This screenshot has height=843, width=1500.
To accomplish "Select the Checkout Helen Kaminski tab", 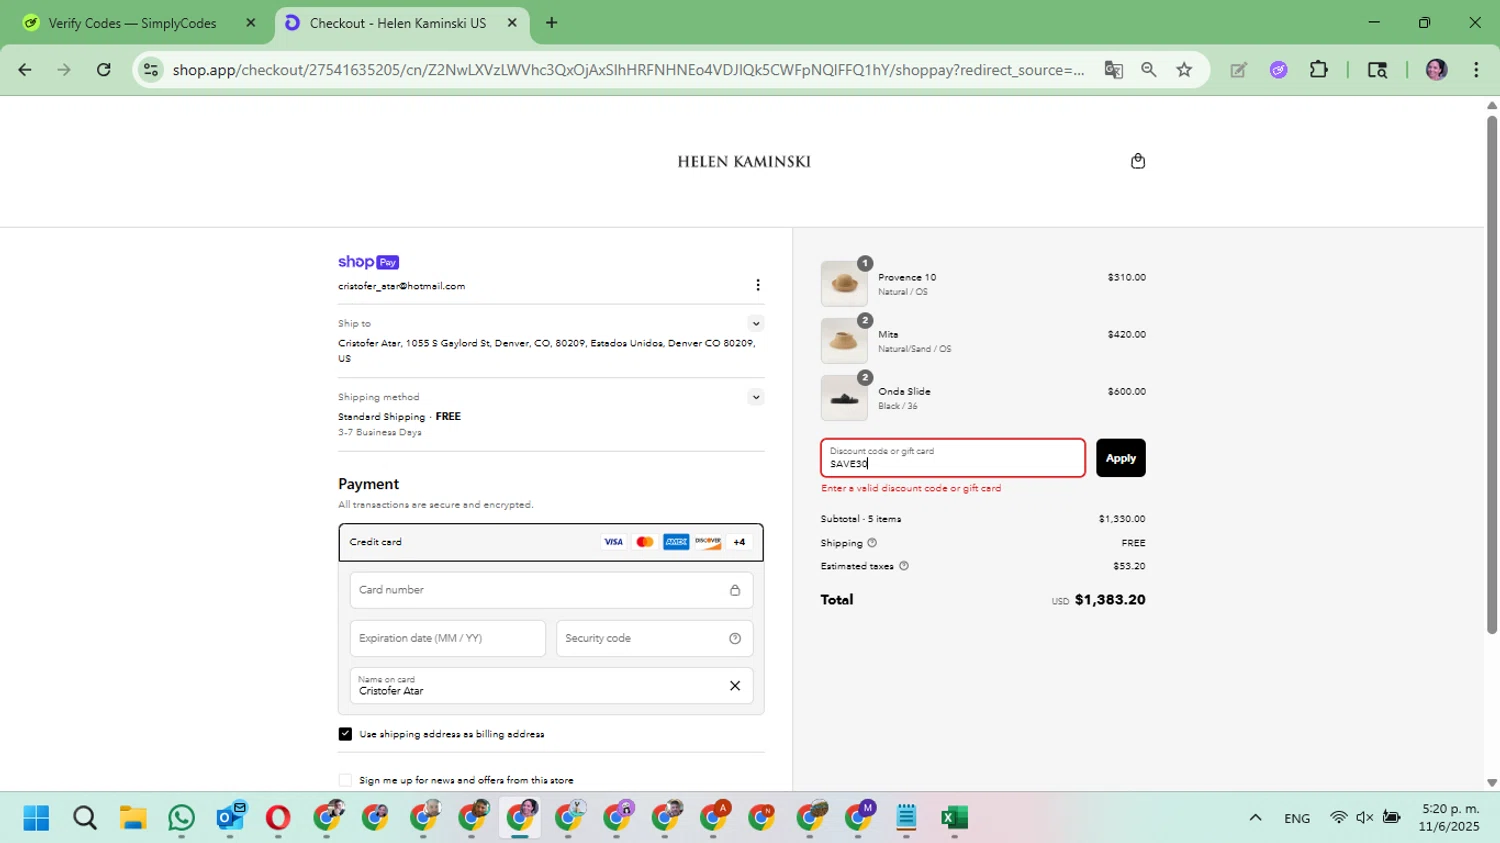I will click(x=398, y=23).
